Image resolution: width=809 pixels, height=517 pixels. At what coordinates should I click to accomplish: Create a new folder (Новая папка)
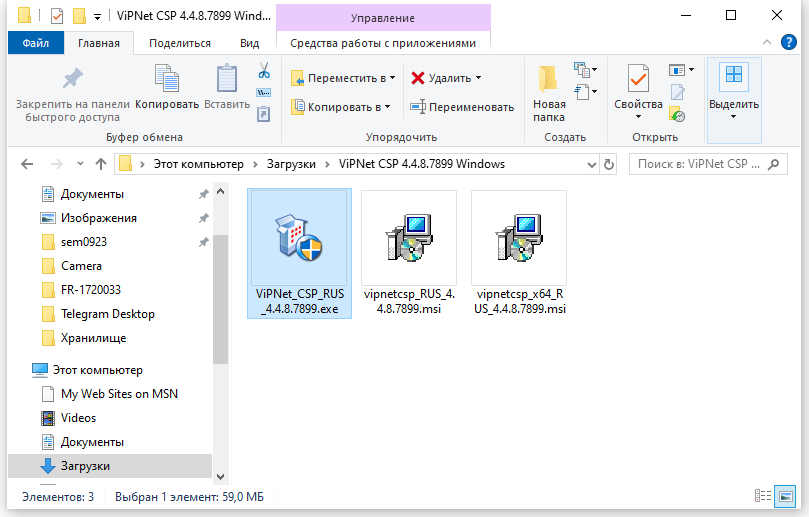pos(549,92)
